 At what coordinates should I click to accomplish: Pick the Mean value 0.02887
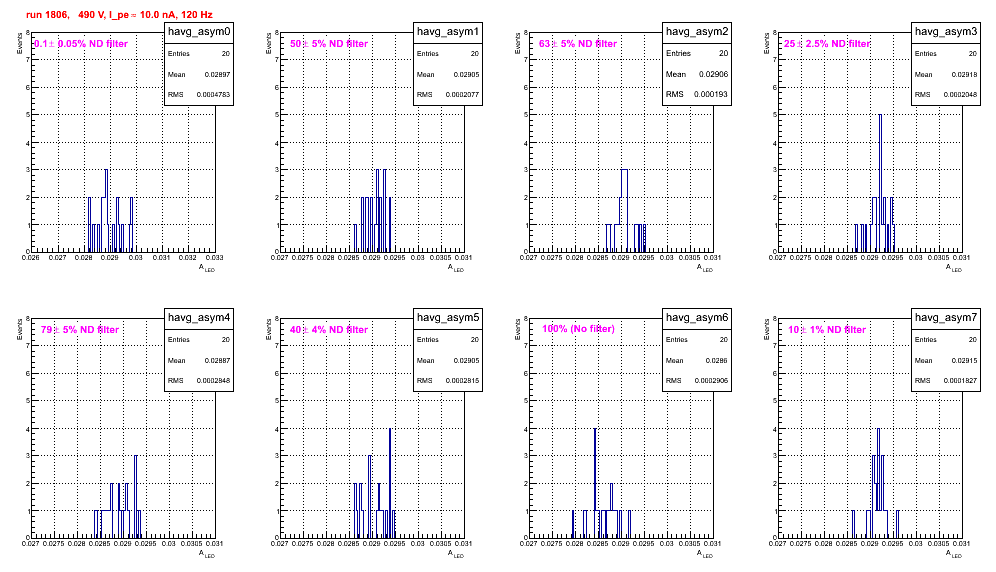217,360
